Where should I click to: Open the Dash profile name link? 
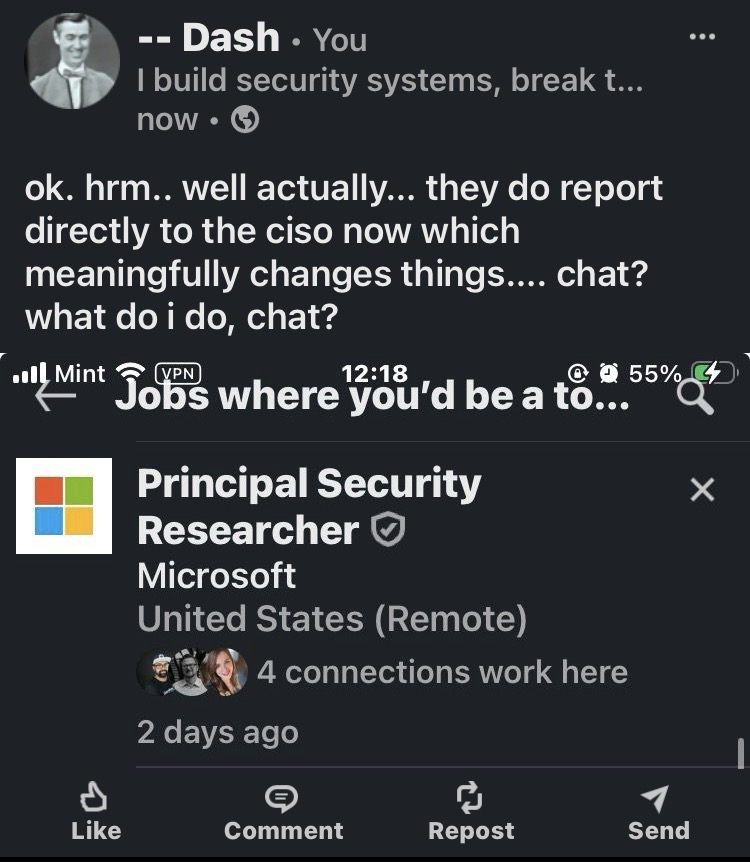pos(210,38)
